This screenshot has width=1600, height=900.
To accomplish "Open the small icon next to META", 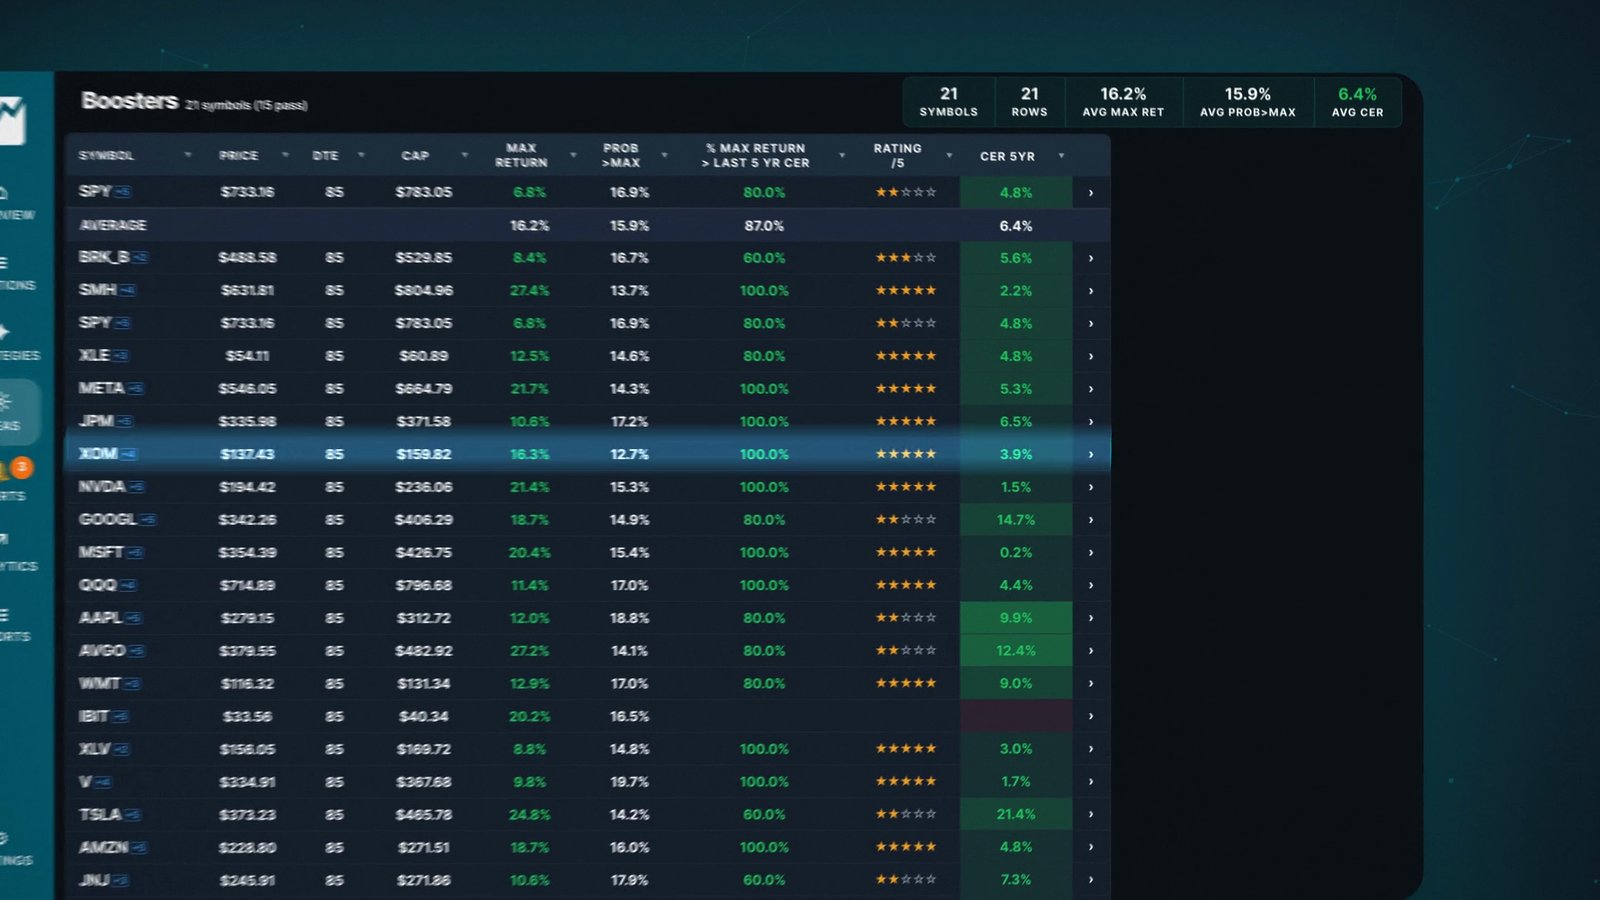I will click(x=136, y=388).
